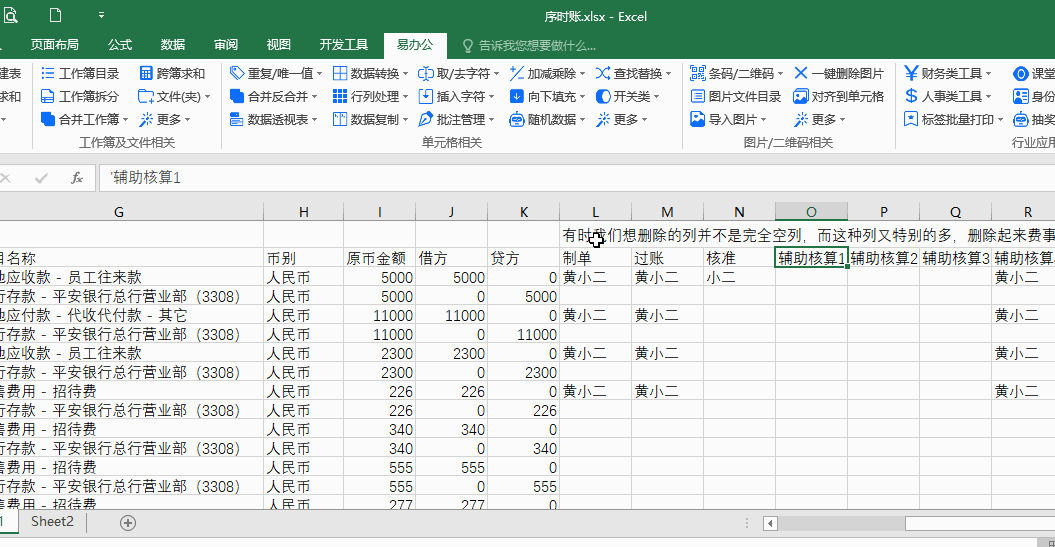Select the 币别 header cell
Image resolution: width=1055 pixels, height=547 pixels.
[303, 258]
